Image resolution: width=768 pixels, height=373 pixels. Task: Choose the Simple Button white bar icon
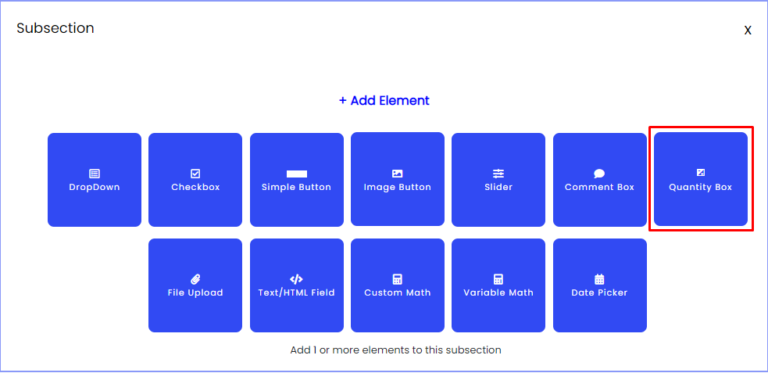[296, 174]
